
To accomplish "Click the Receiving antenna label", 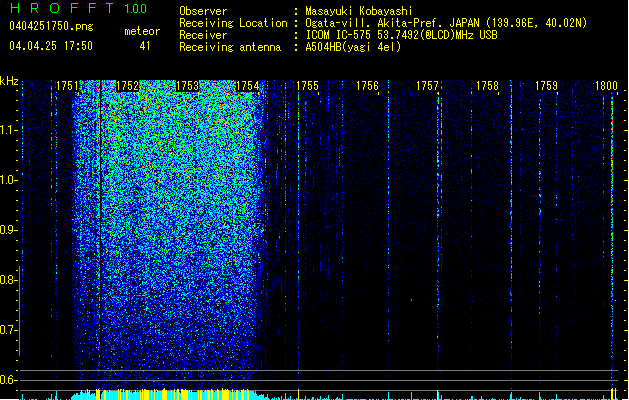I will pos(230,47).
